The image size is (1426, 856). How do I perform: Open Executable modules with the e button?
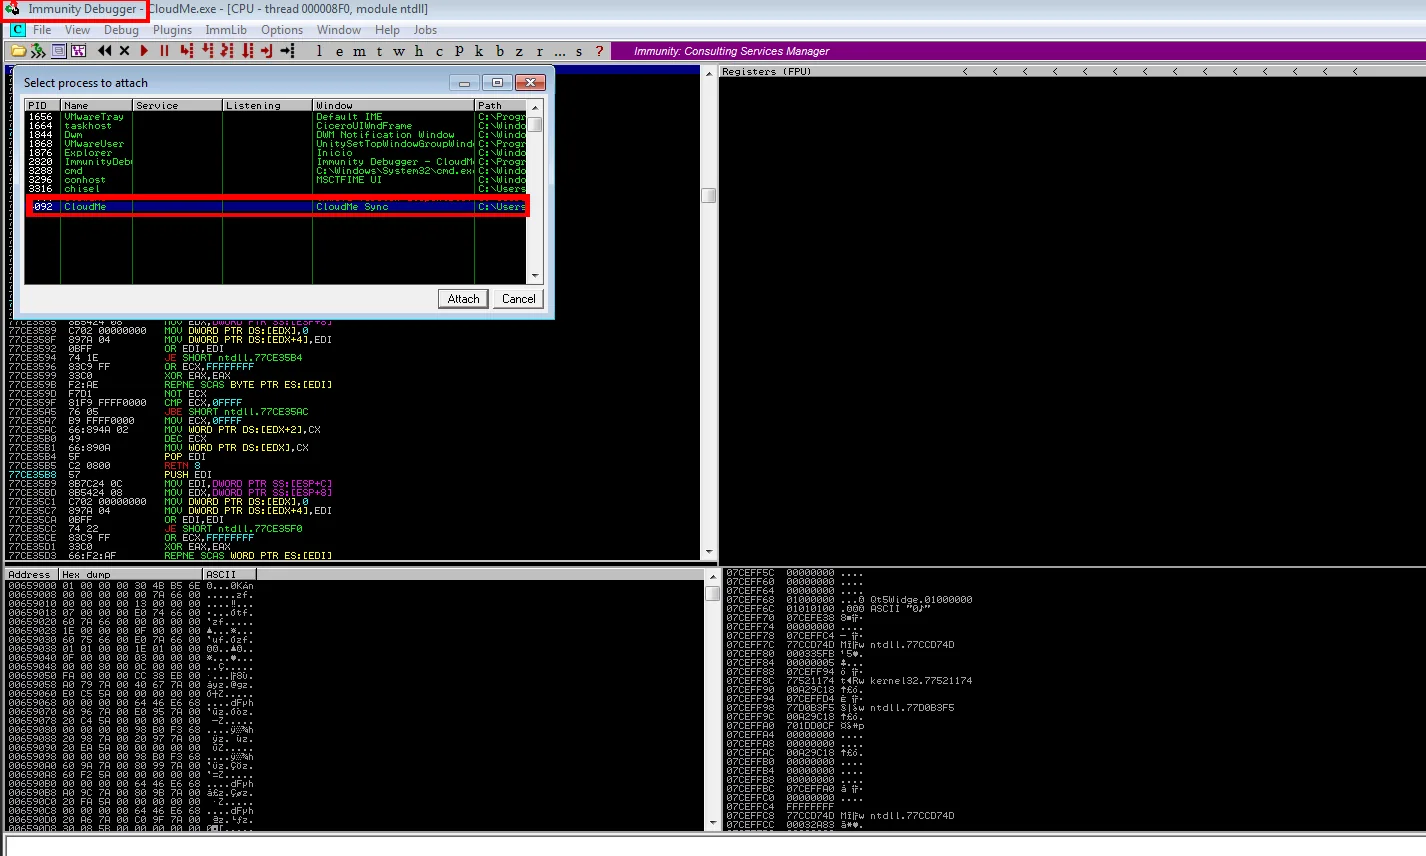[x=339, y=50]
